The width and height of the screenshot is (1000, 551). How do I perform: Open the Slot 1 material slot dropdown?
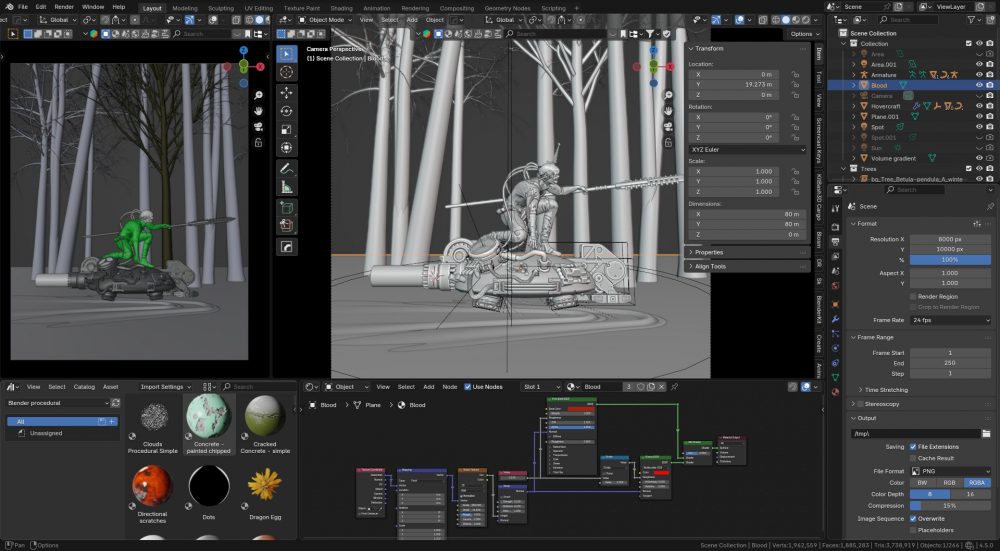[541, 386]
